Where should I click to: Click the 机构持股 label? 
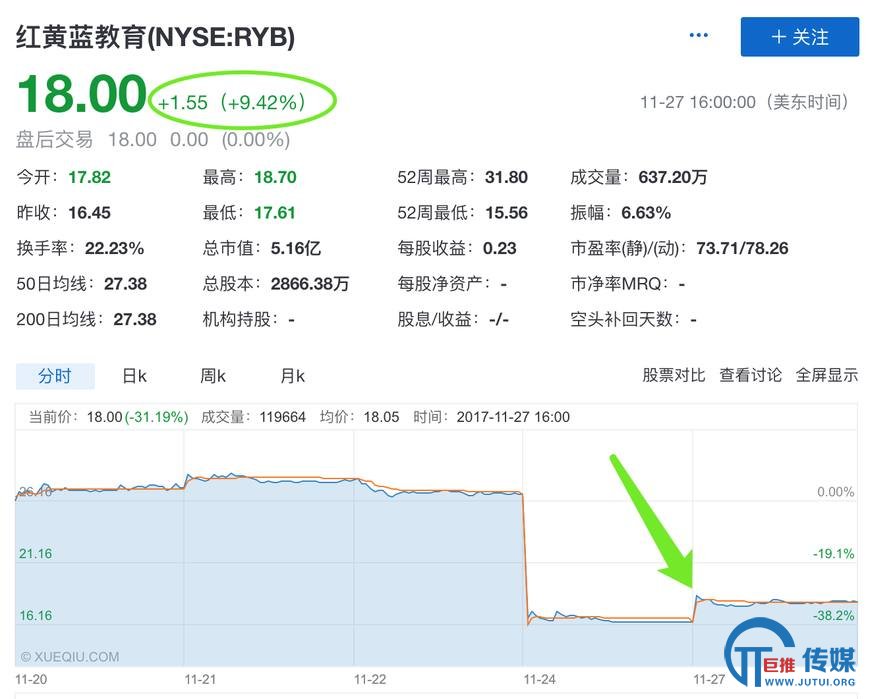point(240,320)
